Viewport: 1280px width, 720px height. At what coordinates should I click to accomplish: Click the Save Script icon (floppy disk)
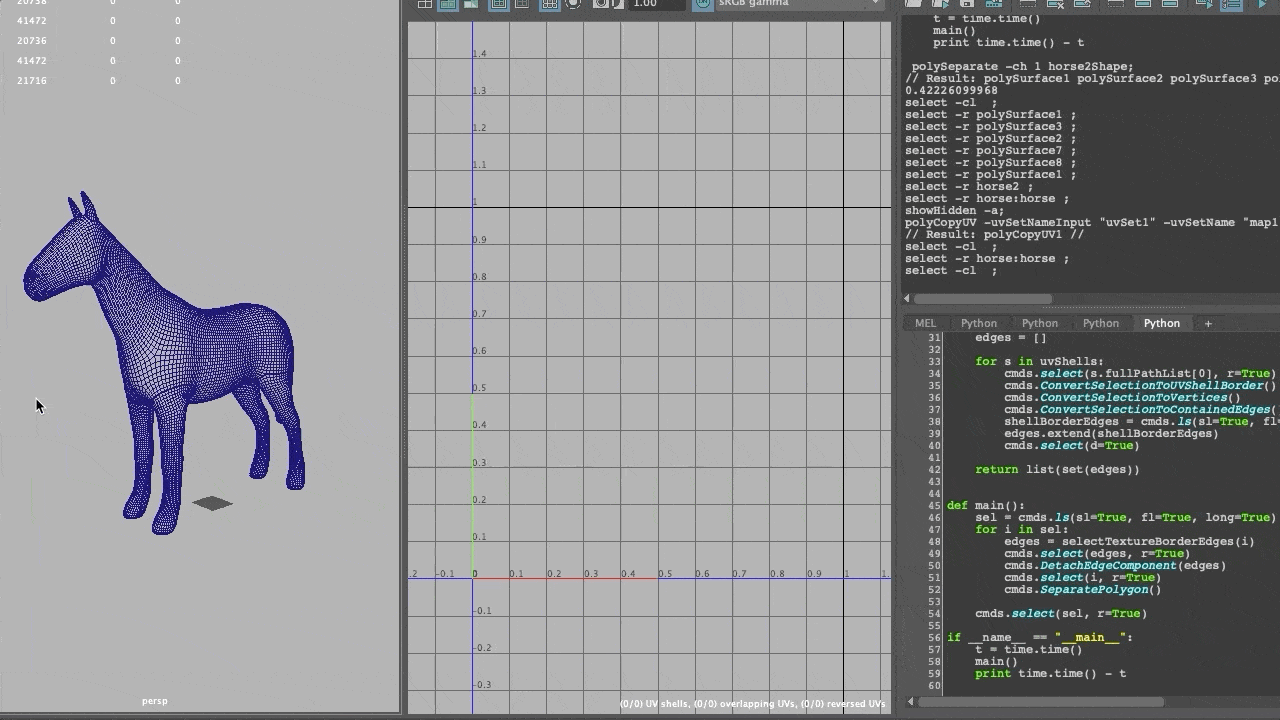(x=967, y=4)
